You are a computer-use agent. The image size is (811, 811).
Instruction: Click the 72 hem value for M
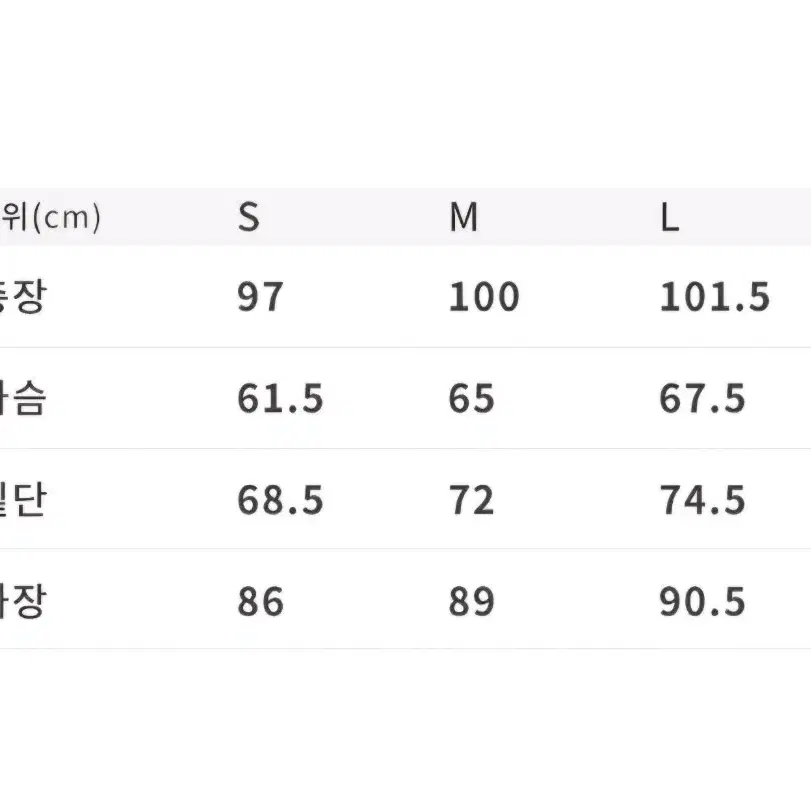[x=471, y=500]
